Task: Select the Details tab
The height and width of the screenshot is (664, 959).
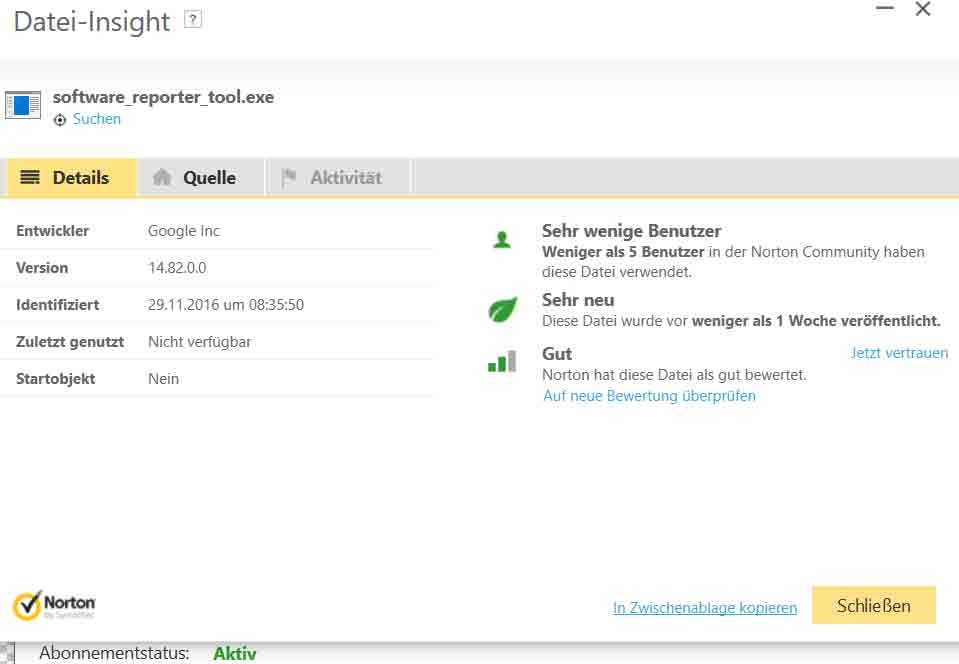Action: [x=72, y=177]
